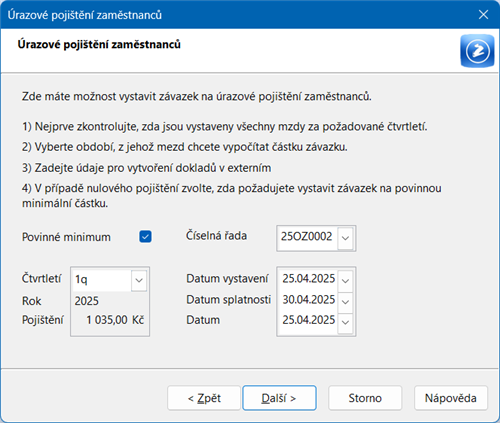The image size is (500, 423).
Task: Go back with the Zpět button
Action: [x=204, y=398]
